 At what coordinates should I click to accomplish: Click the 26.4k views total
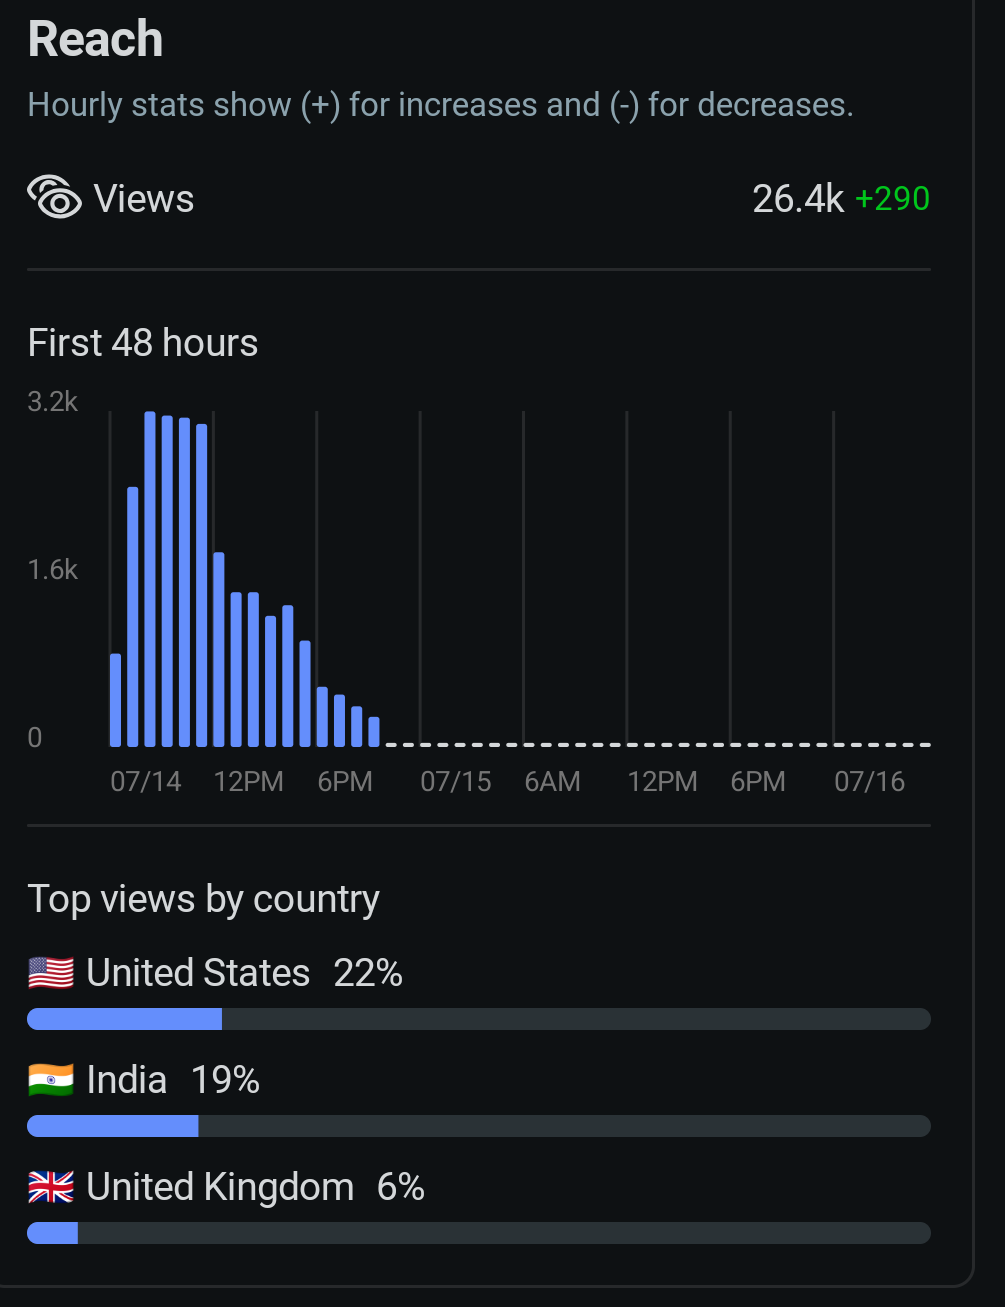point(798,199)
